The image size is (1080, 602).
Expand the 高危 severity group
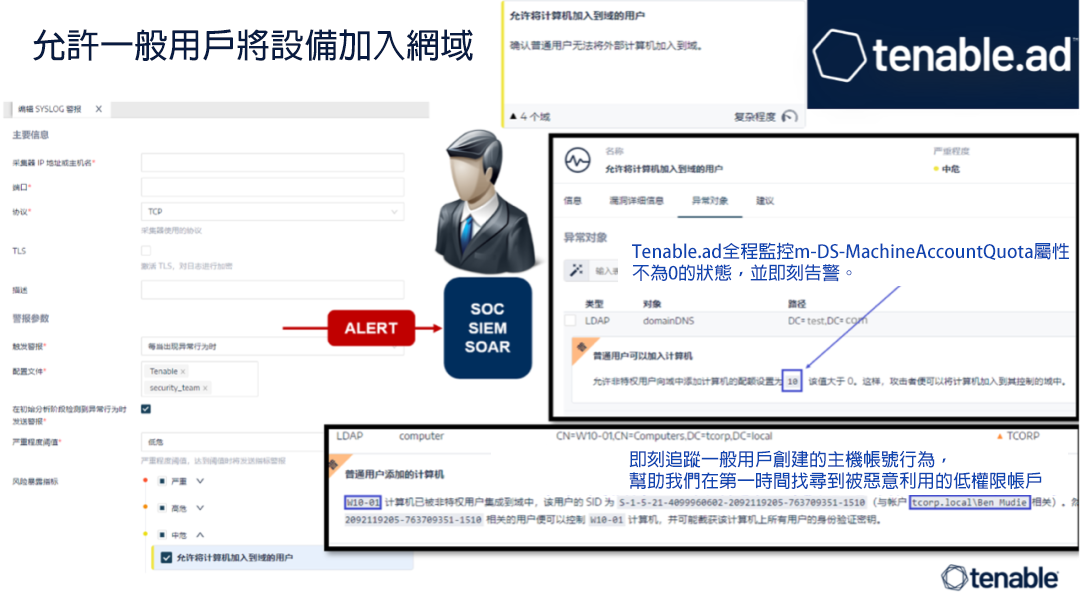200,508
